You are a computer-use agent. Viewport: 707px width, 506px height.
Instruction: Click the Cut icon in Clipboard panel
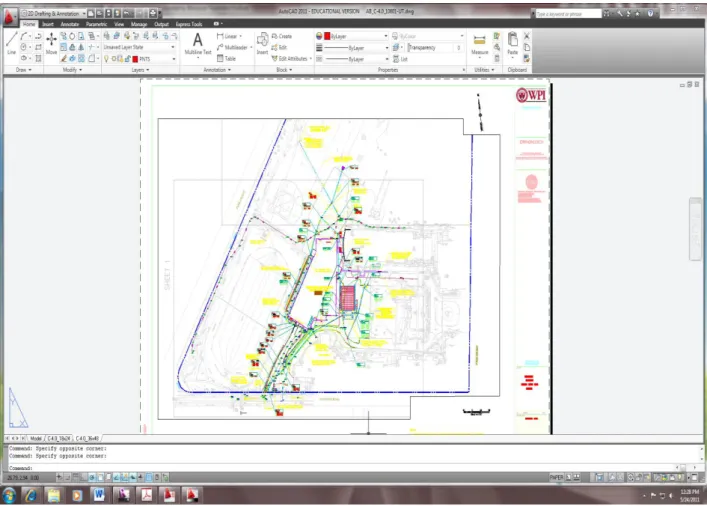point(526,36)
